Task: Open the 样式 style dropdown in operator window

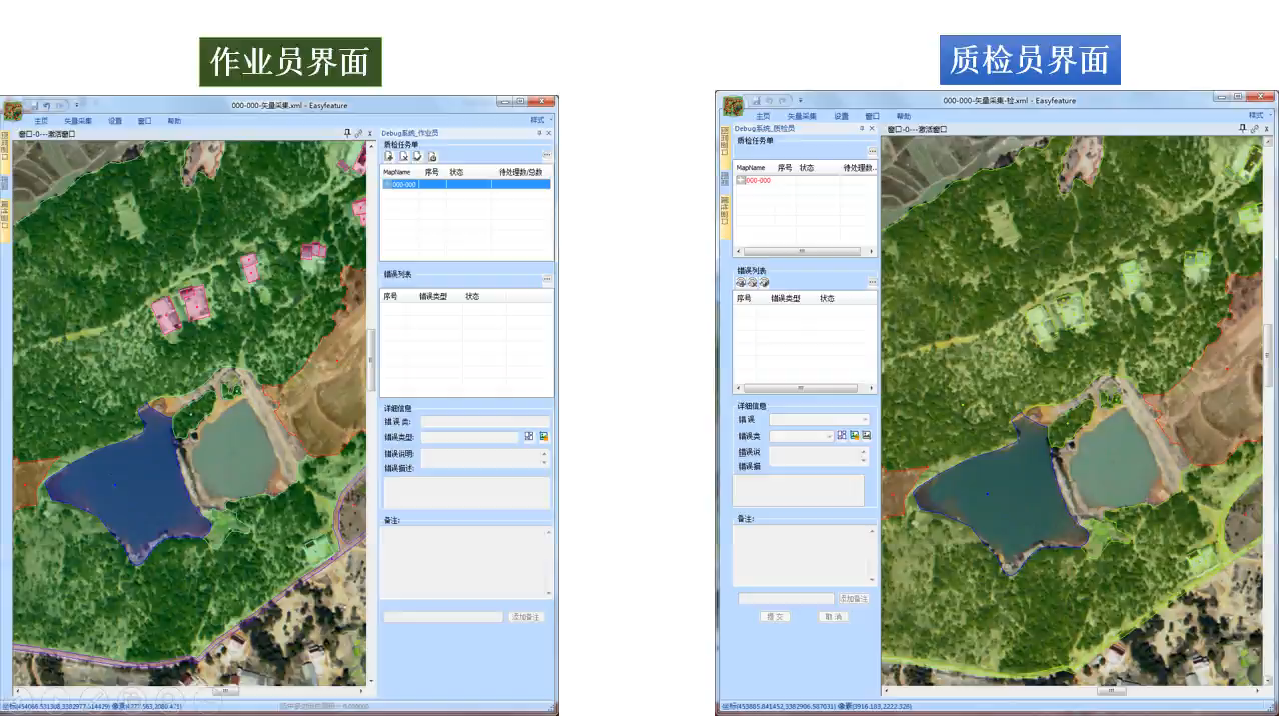Action: click(x=540, y=121)
